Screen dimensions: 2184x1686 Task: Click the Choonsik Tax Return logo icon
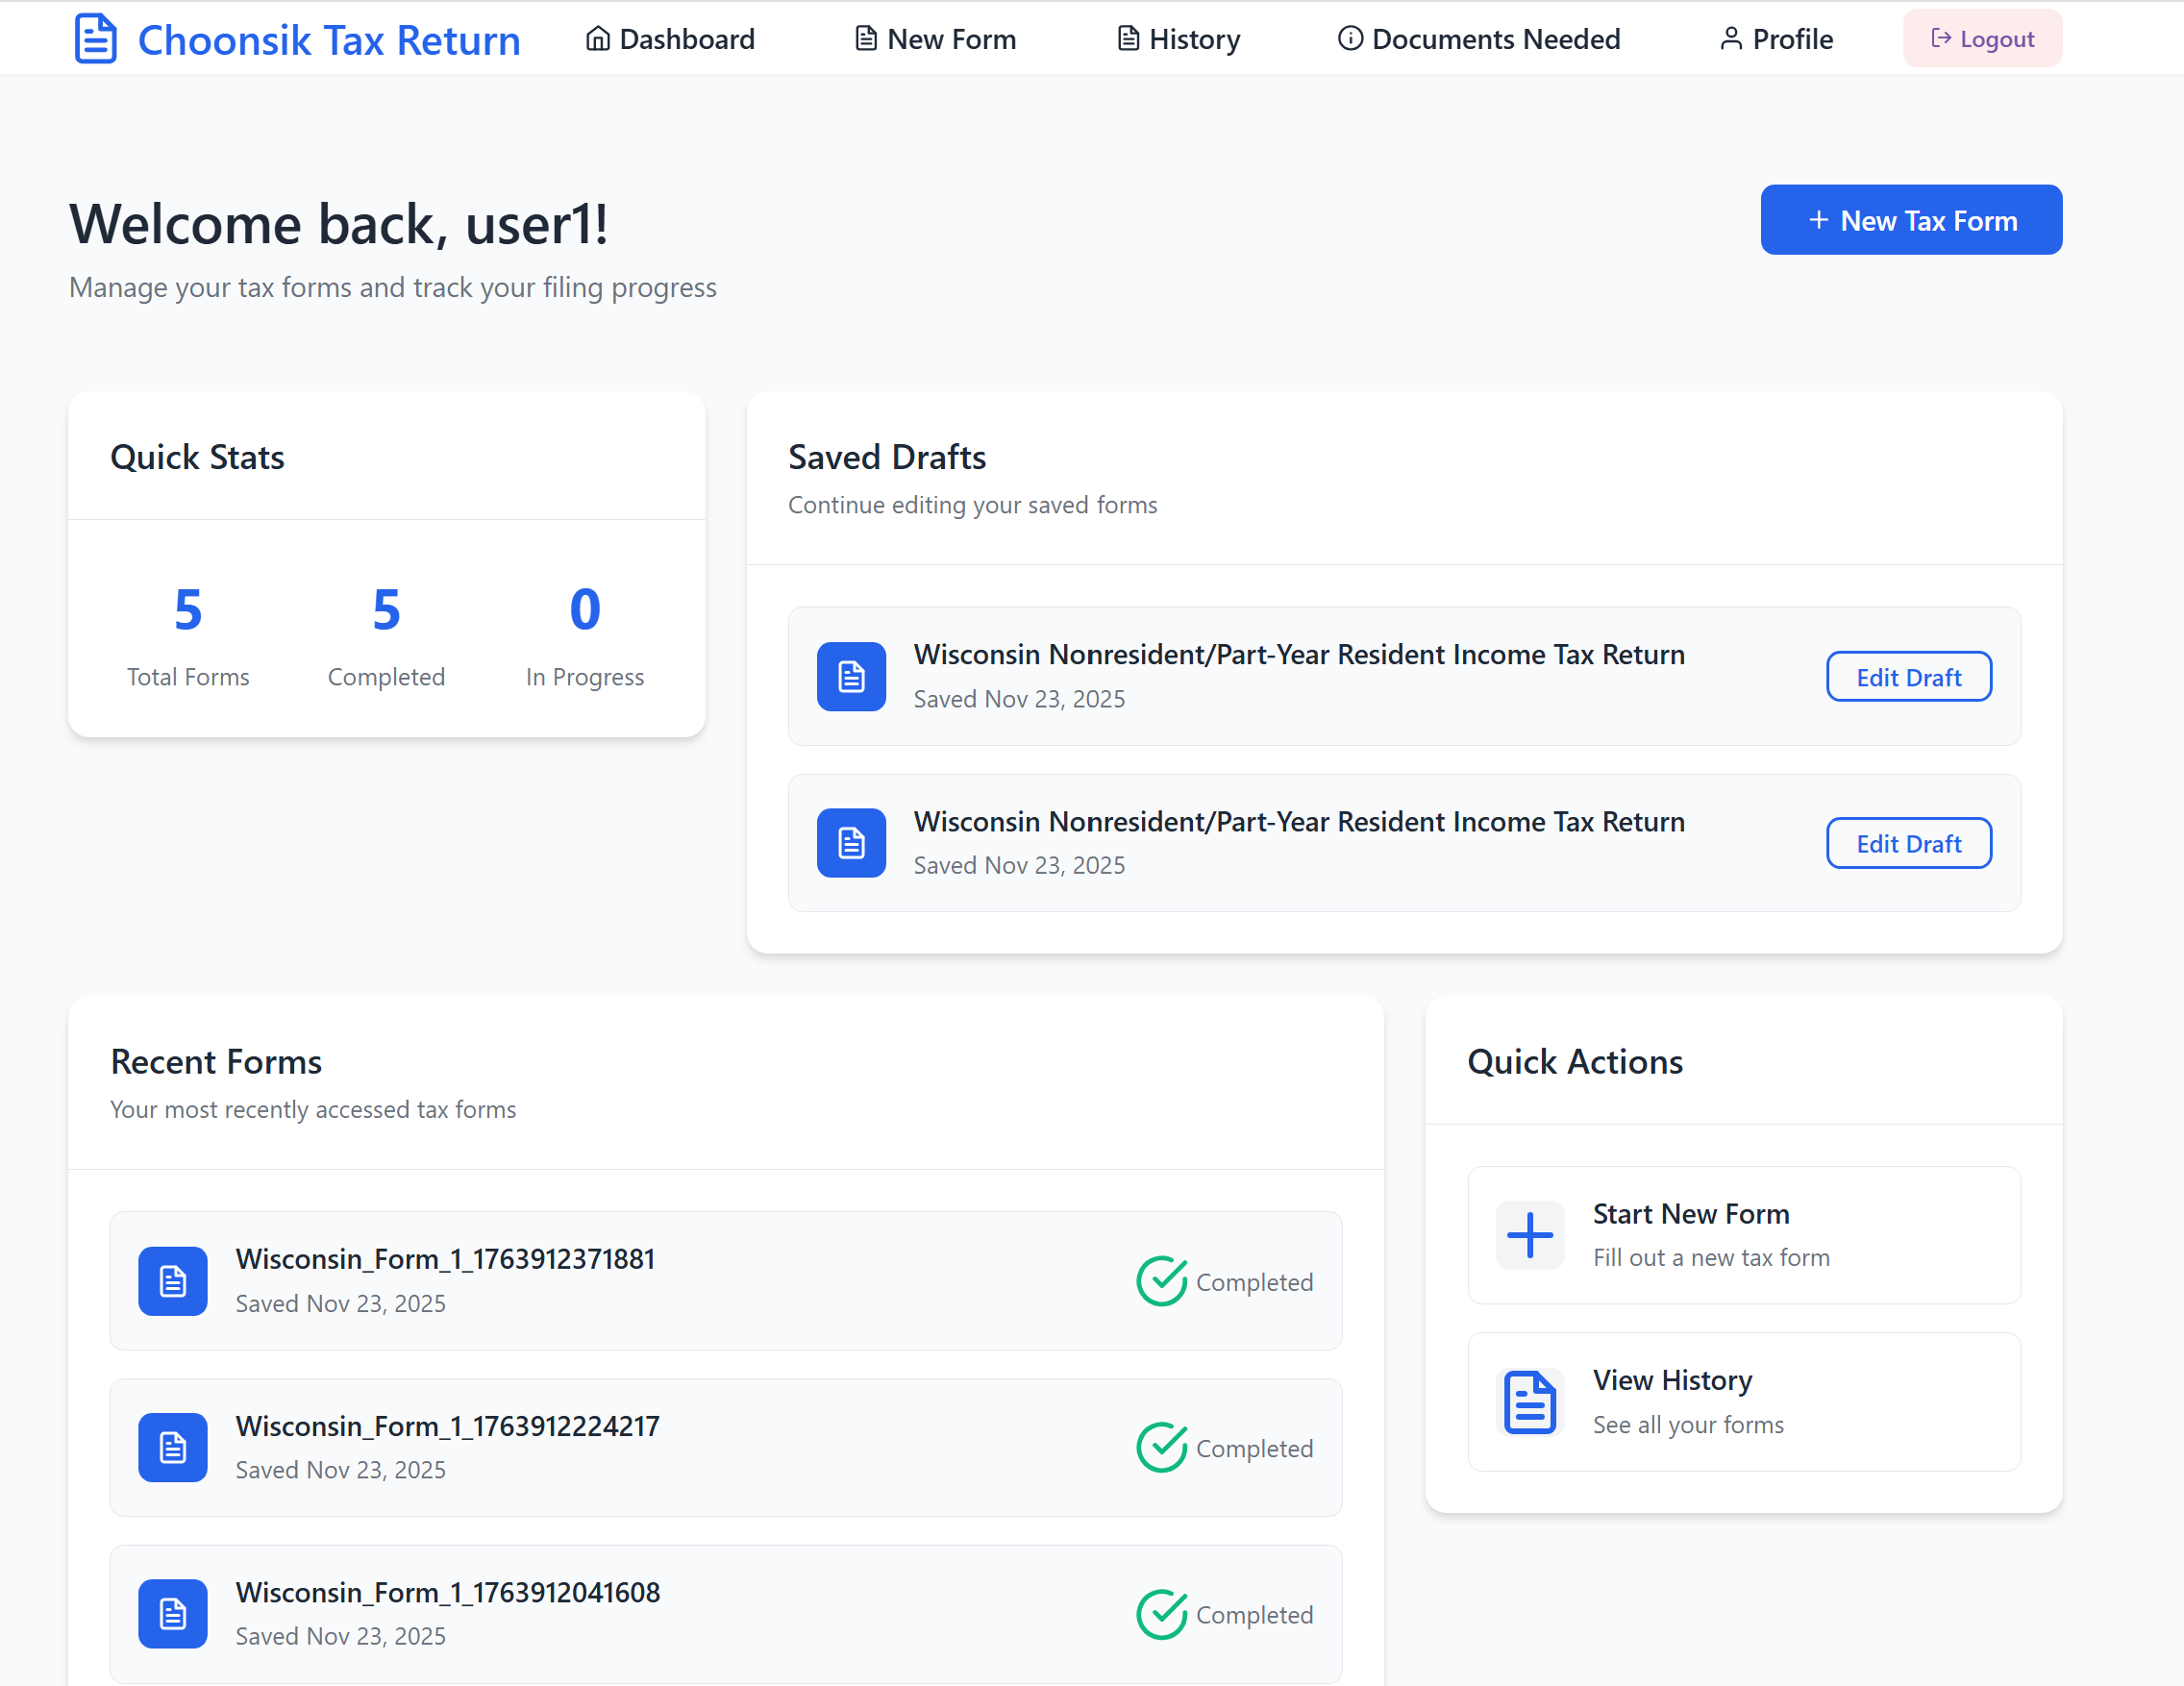click(96, 39)
